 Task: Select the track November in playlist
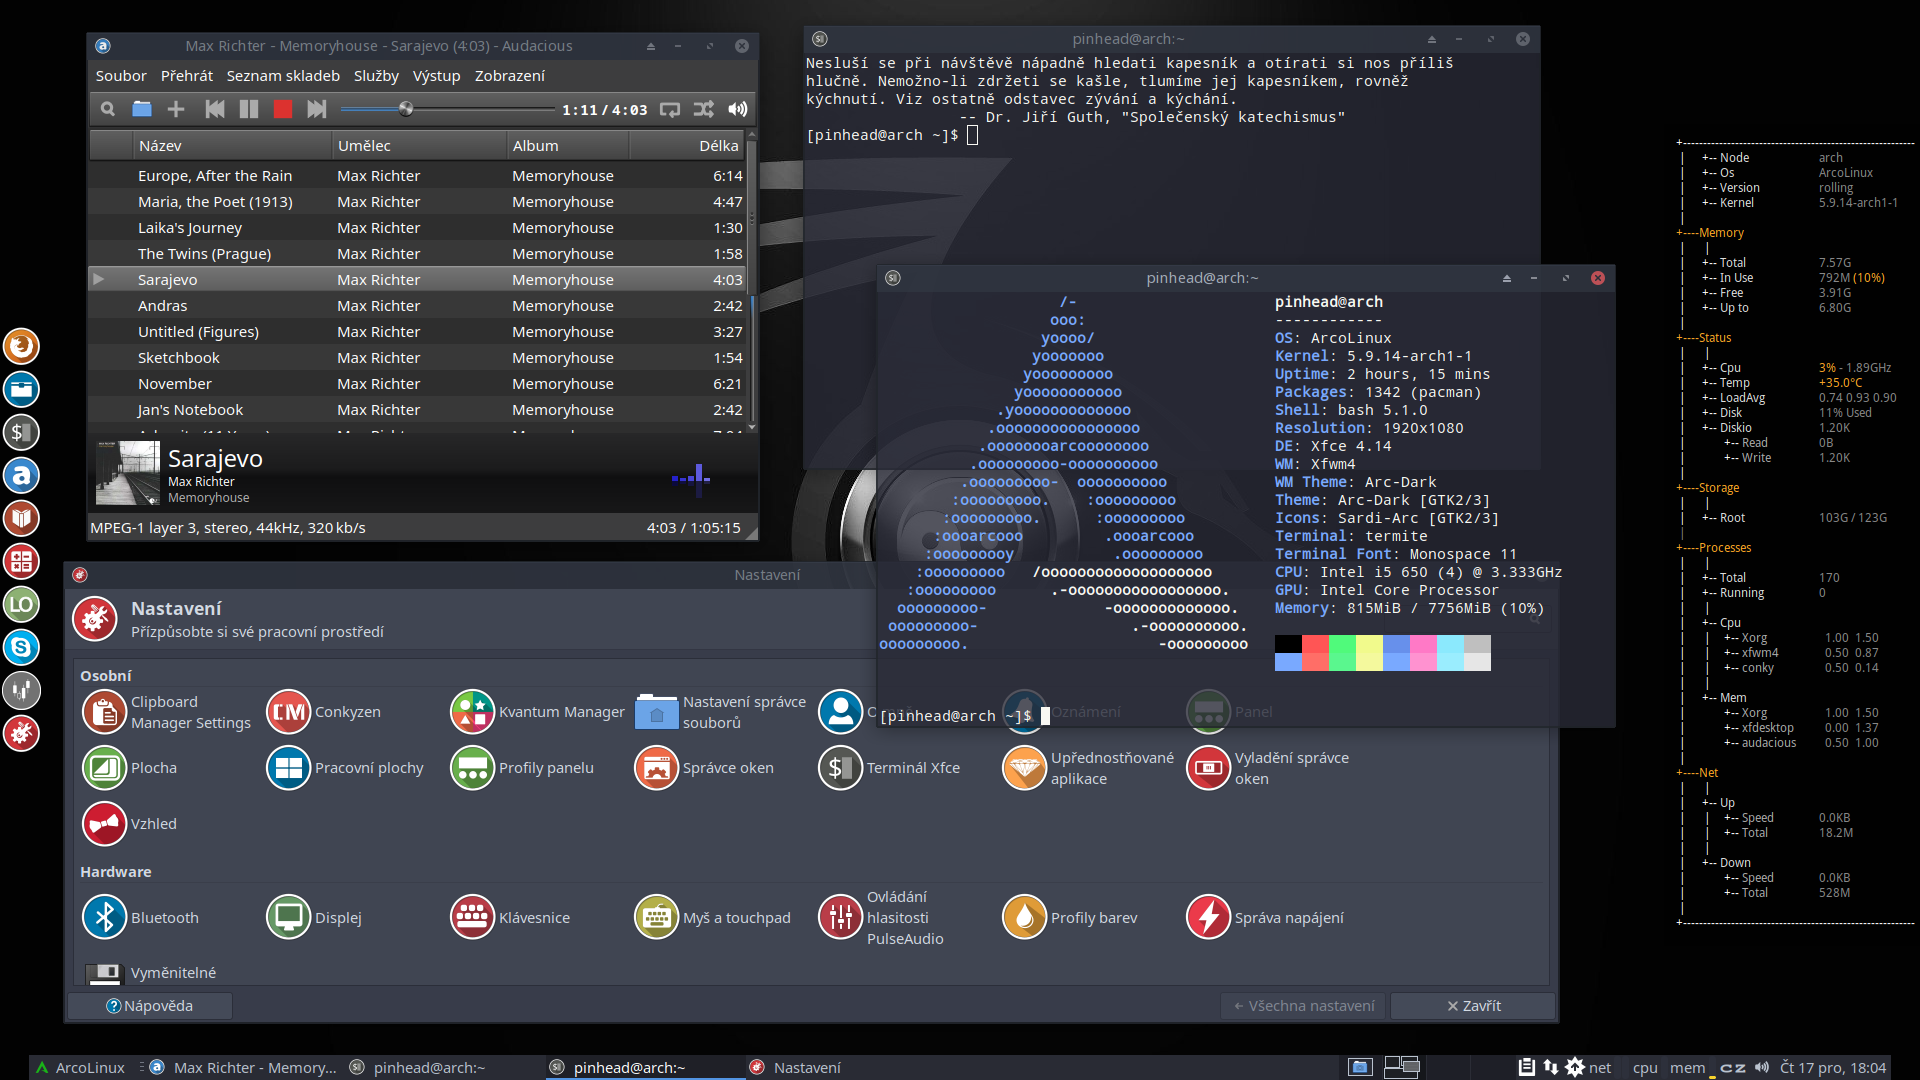417,384
